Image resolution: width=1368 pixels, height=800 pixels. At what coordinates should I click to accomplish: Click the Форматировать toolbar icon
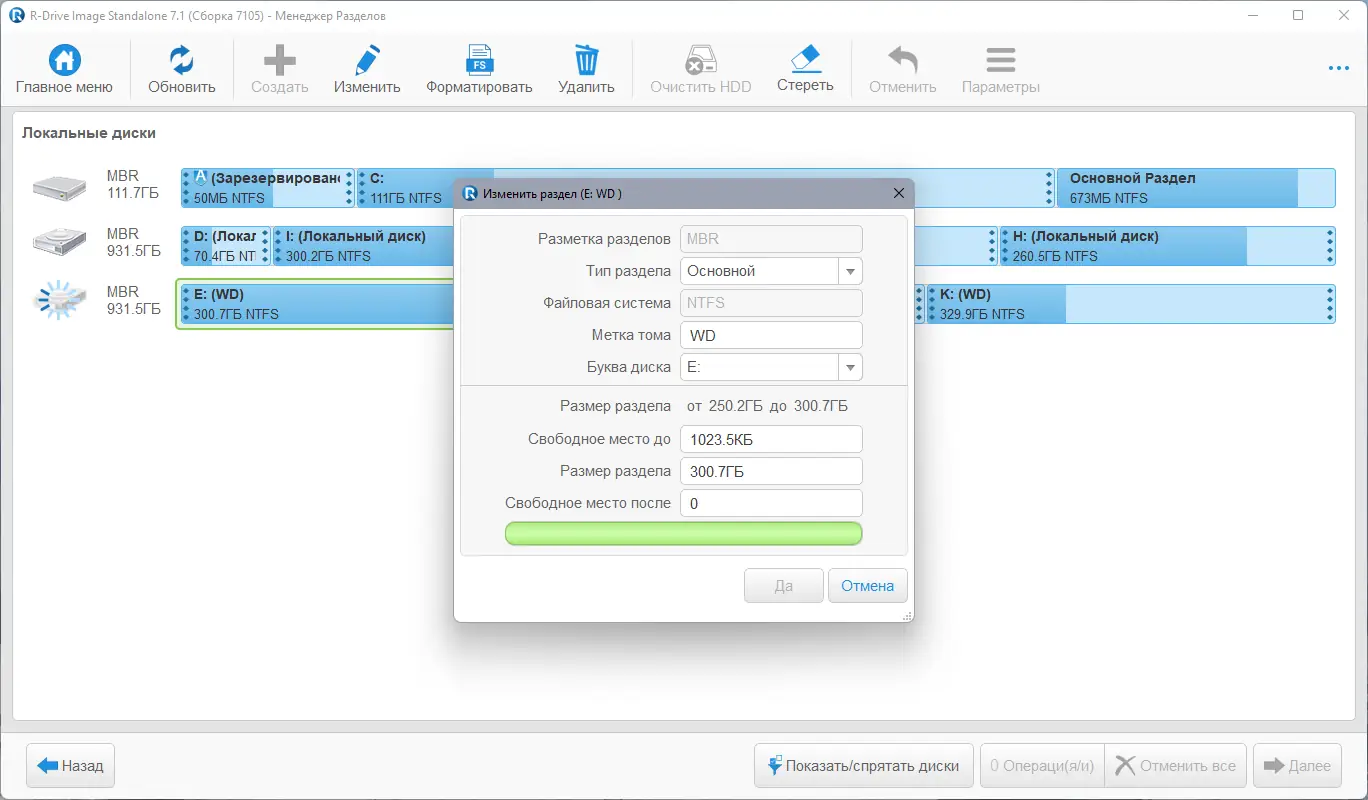[479, 60]
